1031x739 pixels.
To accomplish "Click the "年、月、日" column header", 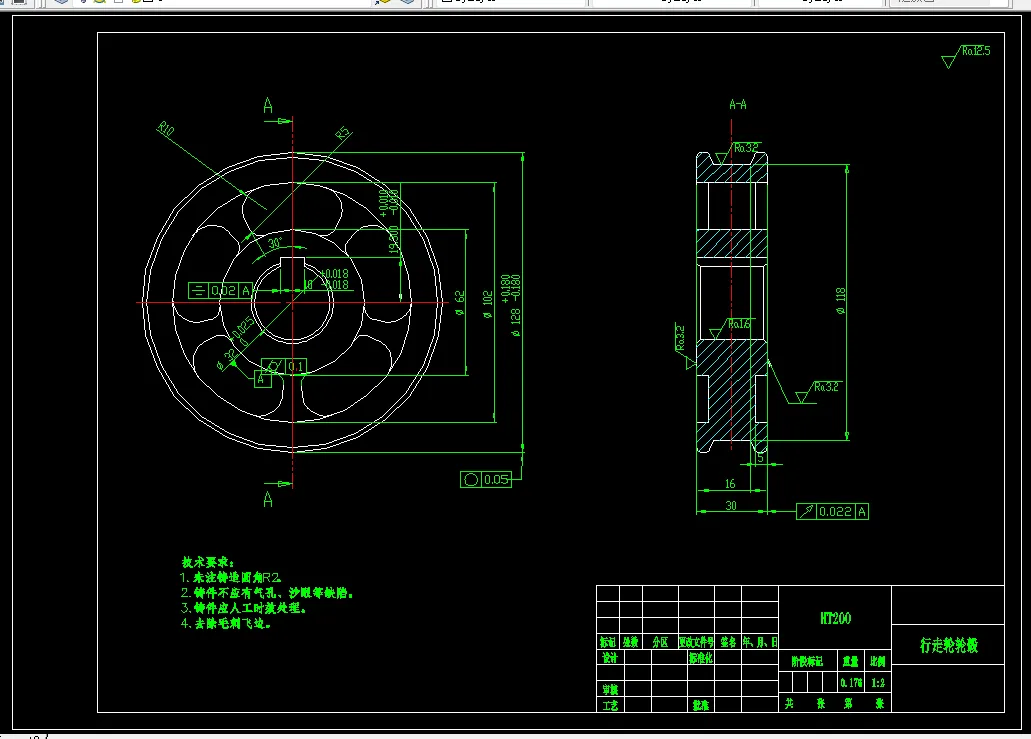I will coord(760,642).
